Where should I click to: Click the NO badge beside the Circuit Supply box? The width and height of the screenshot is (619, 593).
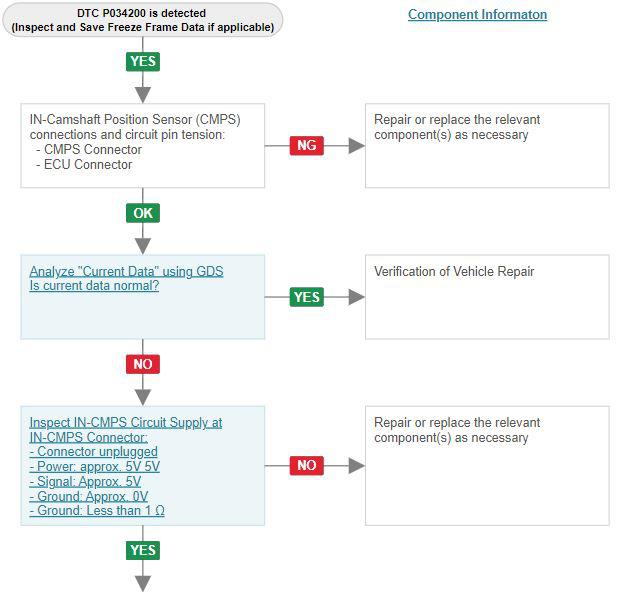(306, 465)
